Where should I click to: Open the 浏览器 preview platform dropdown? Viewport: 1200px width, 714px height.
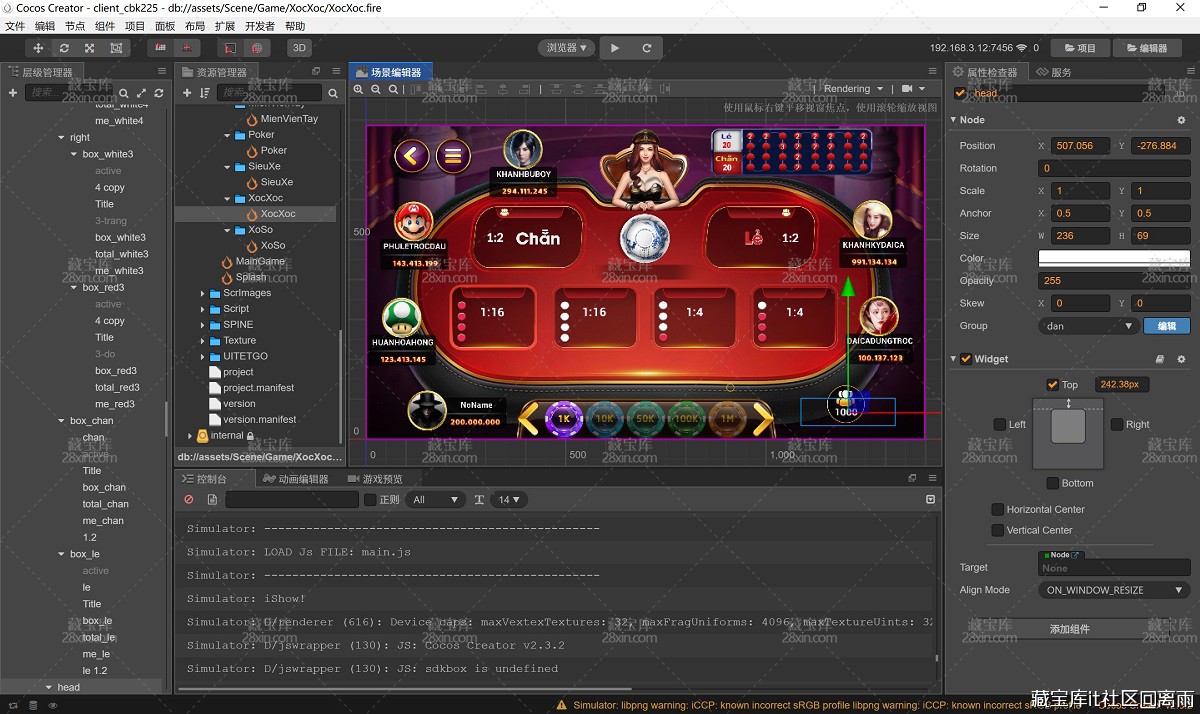coord(566,47)
